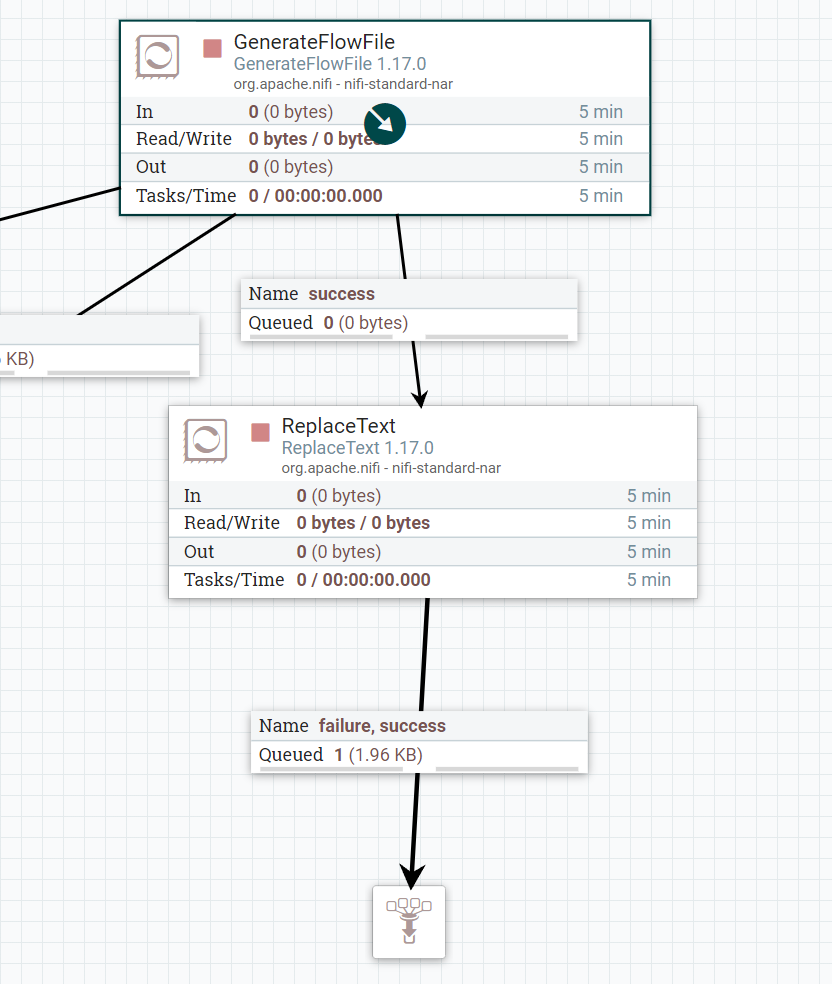
Task: Click the backpressure bar under the success queue
Action: tap(320, 337)
